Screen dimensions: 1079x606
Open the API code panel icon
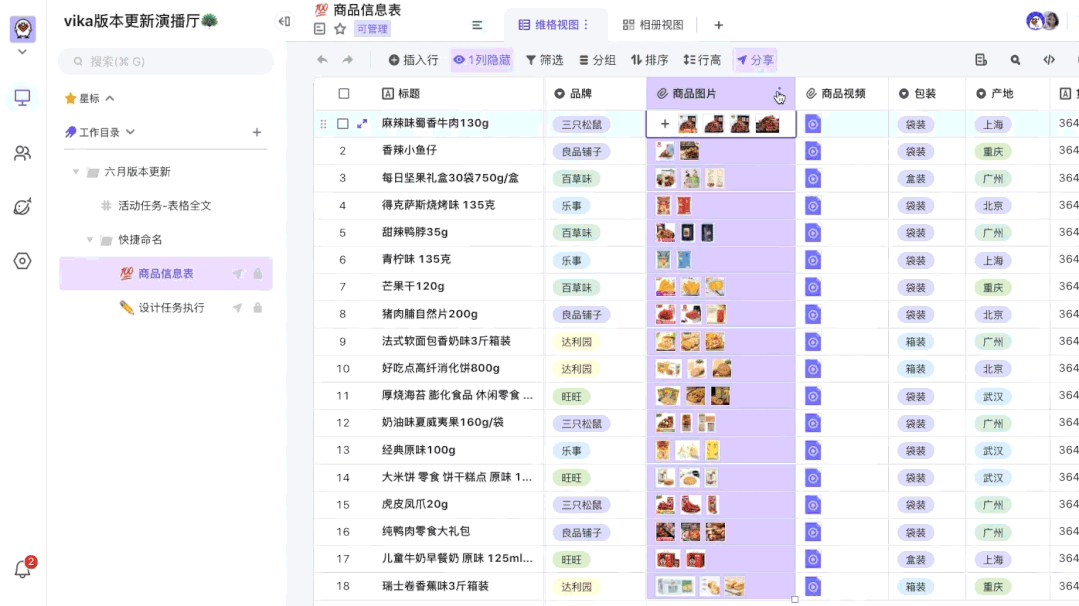1049,60
